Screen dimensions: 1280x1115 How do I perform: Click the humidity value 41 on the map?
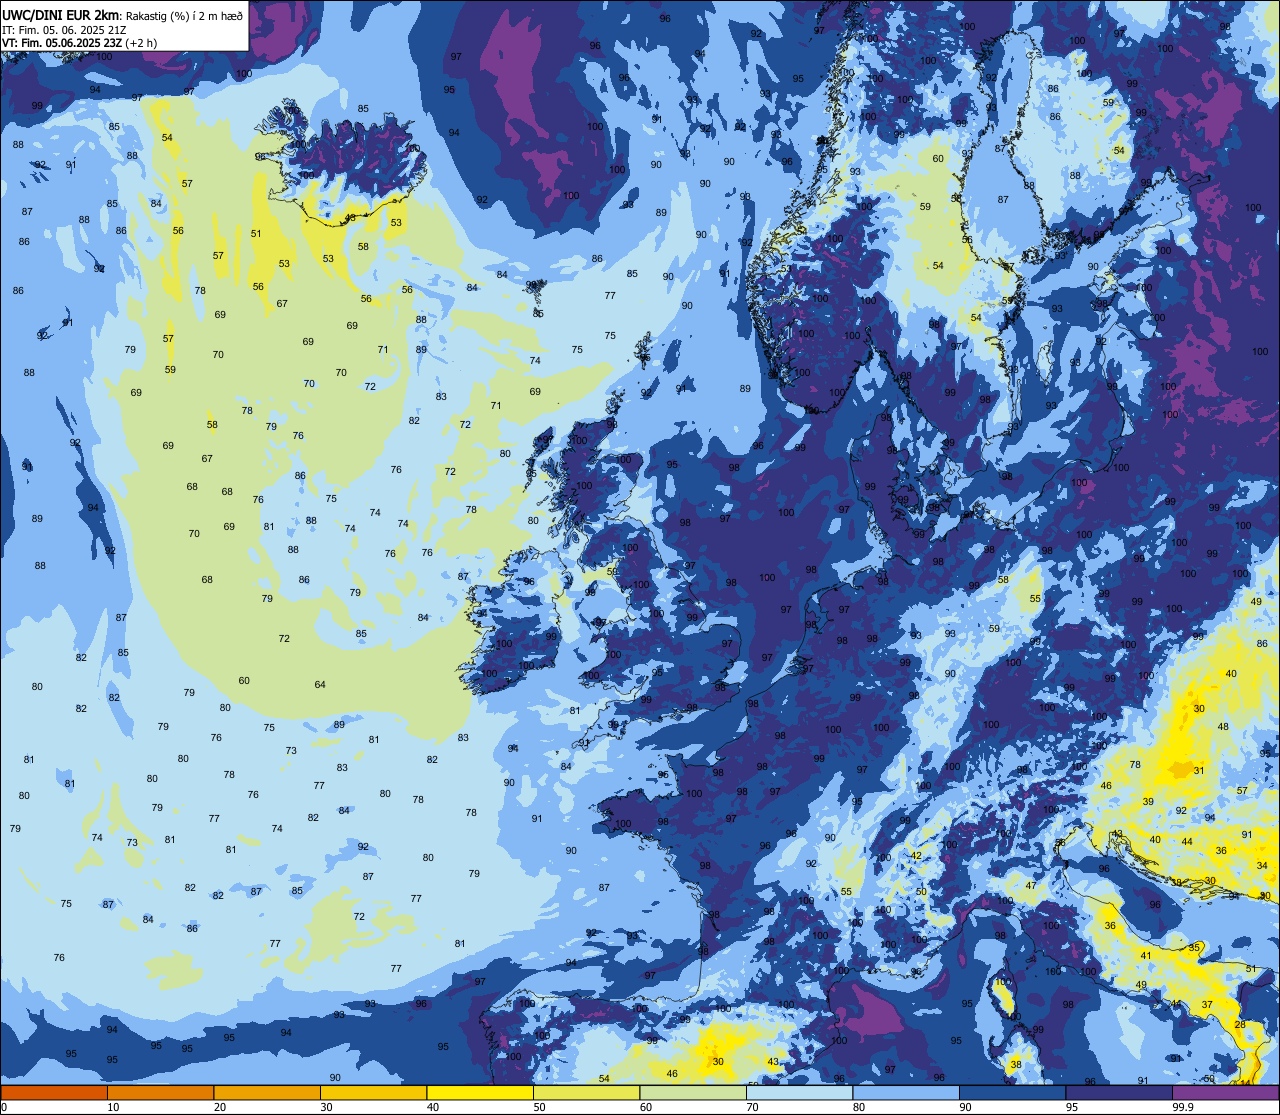(1146, 956)
